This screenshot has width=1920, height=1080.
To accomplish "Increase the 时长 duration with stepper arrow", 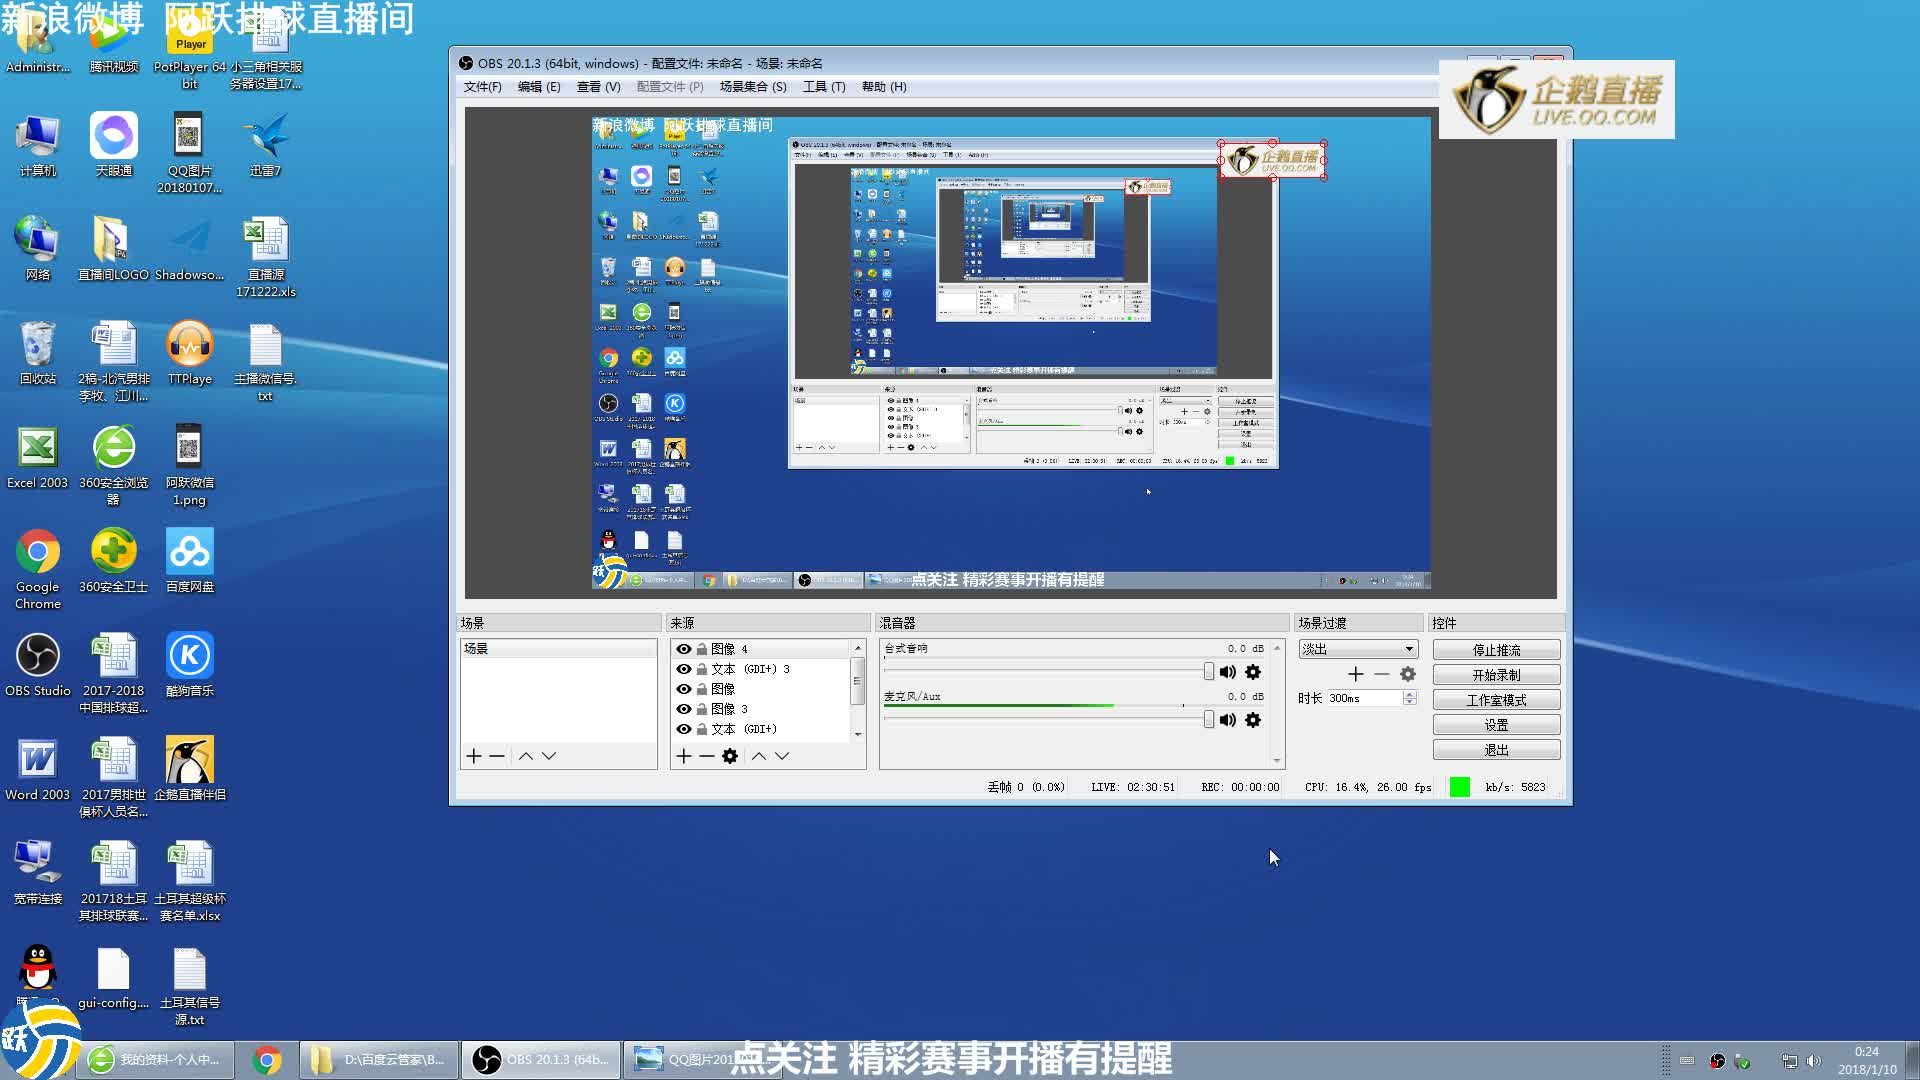I will tap(1410, 694).
